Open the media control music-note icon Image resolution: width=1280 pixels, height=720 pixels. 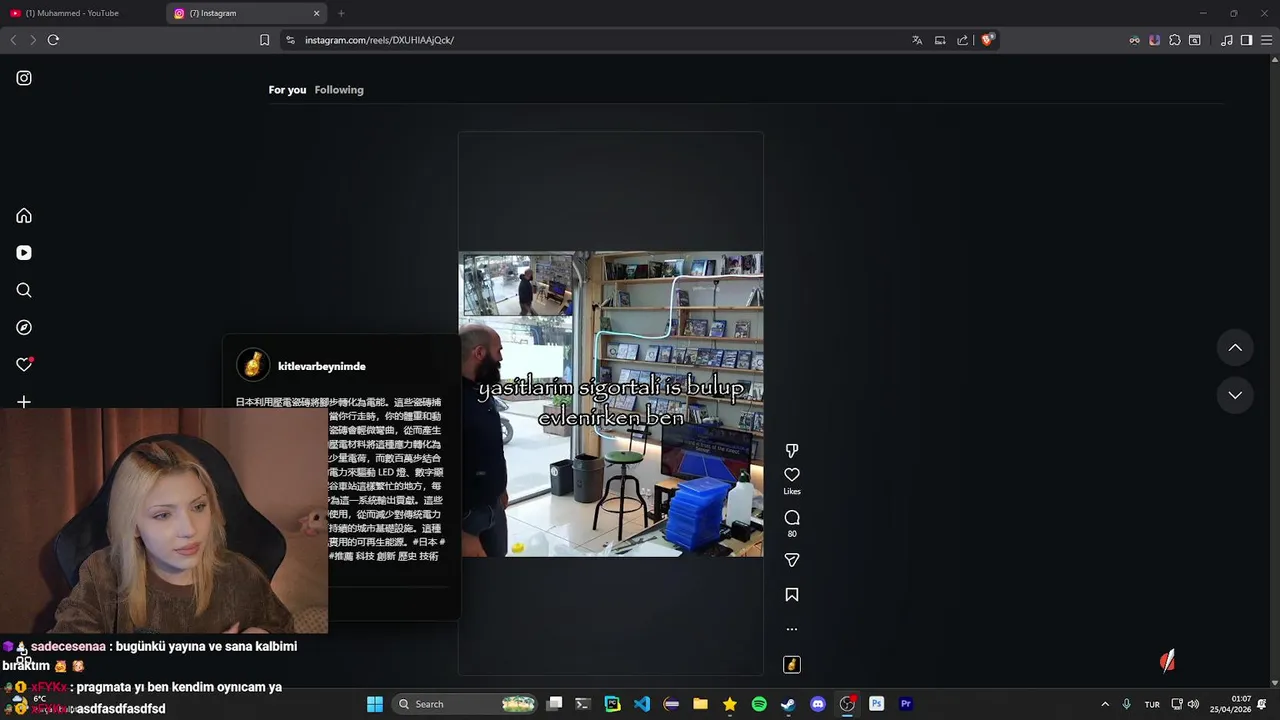[x=1226, y=40]
